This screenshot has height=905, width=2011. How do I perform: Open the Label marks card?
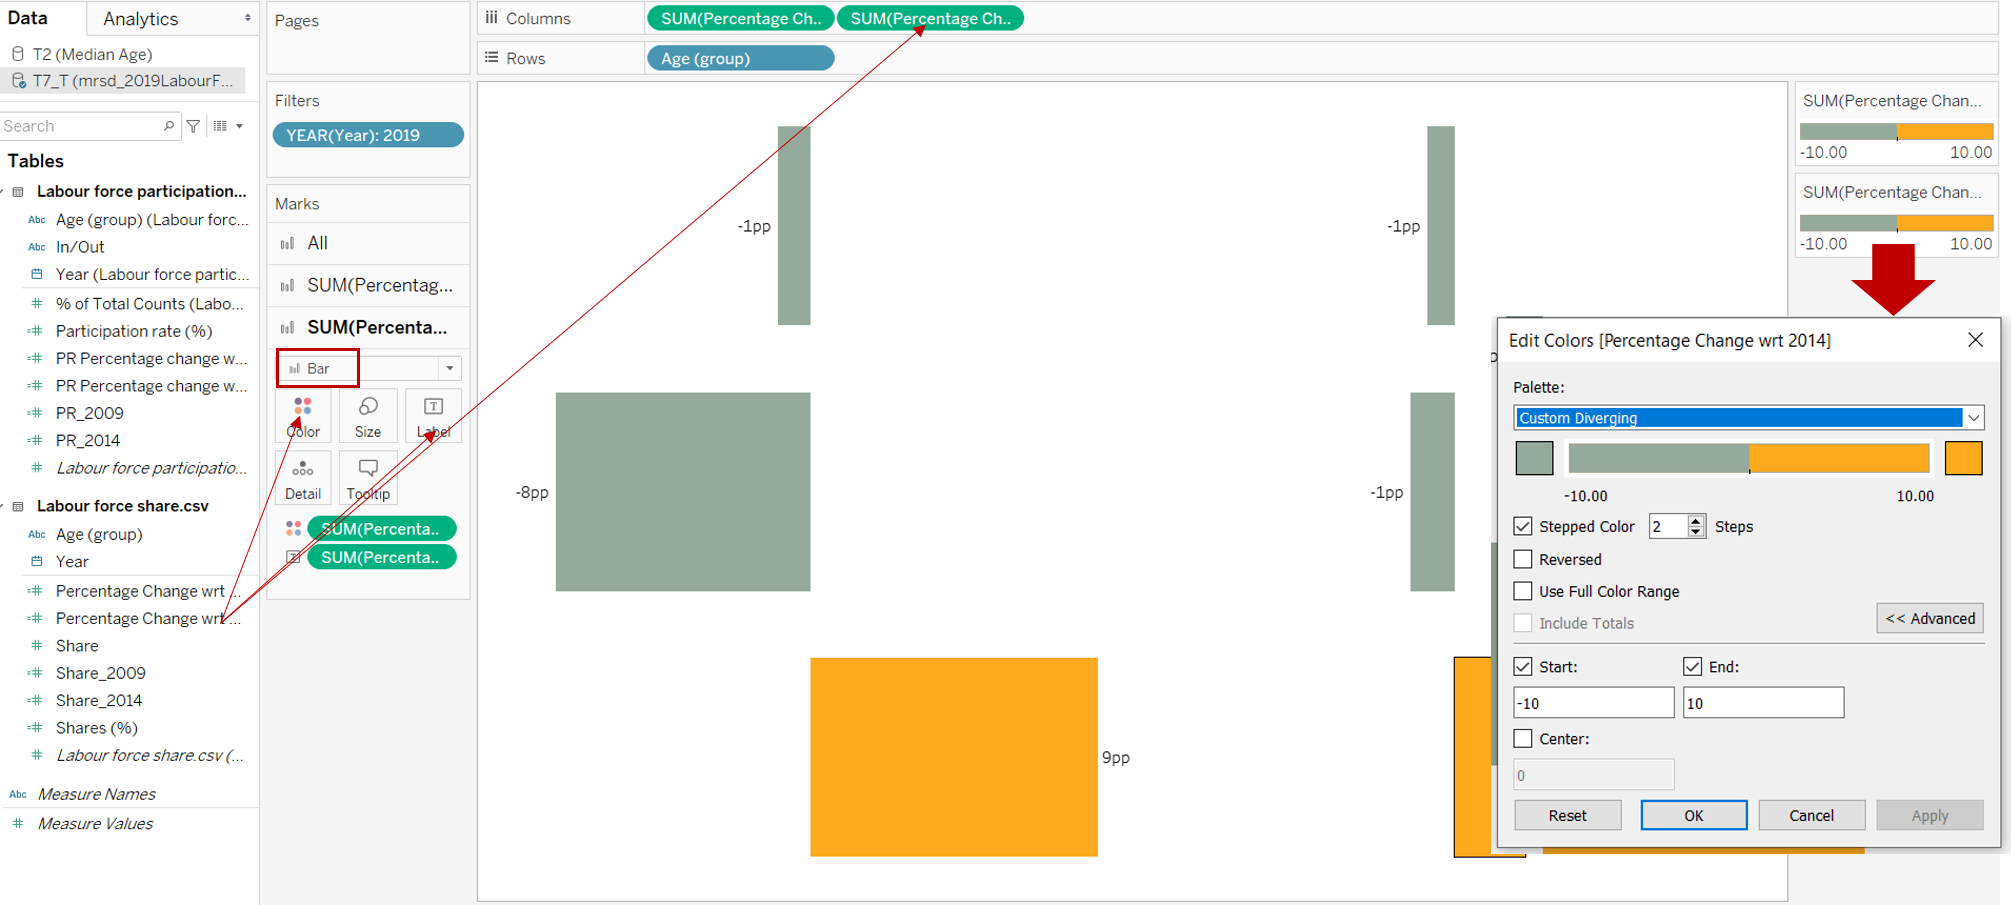[433, 415]
